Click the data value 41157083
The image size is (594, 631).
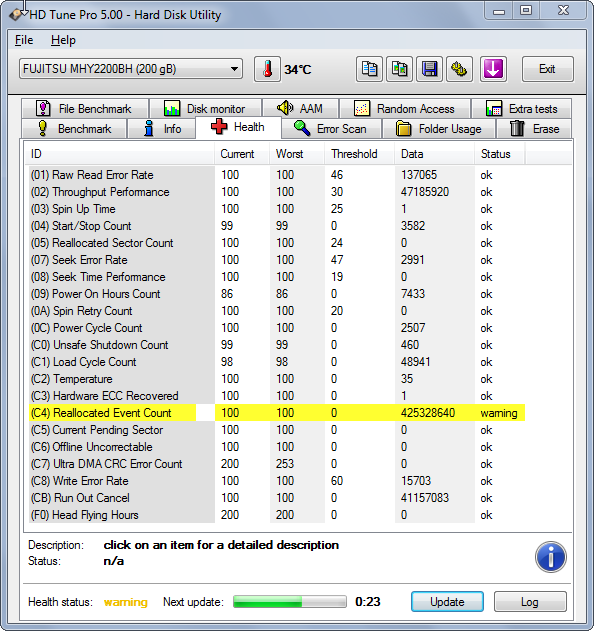(425, 498)
